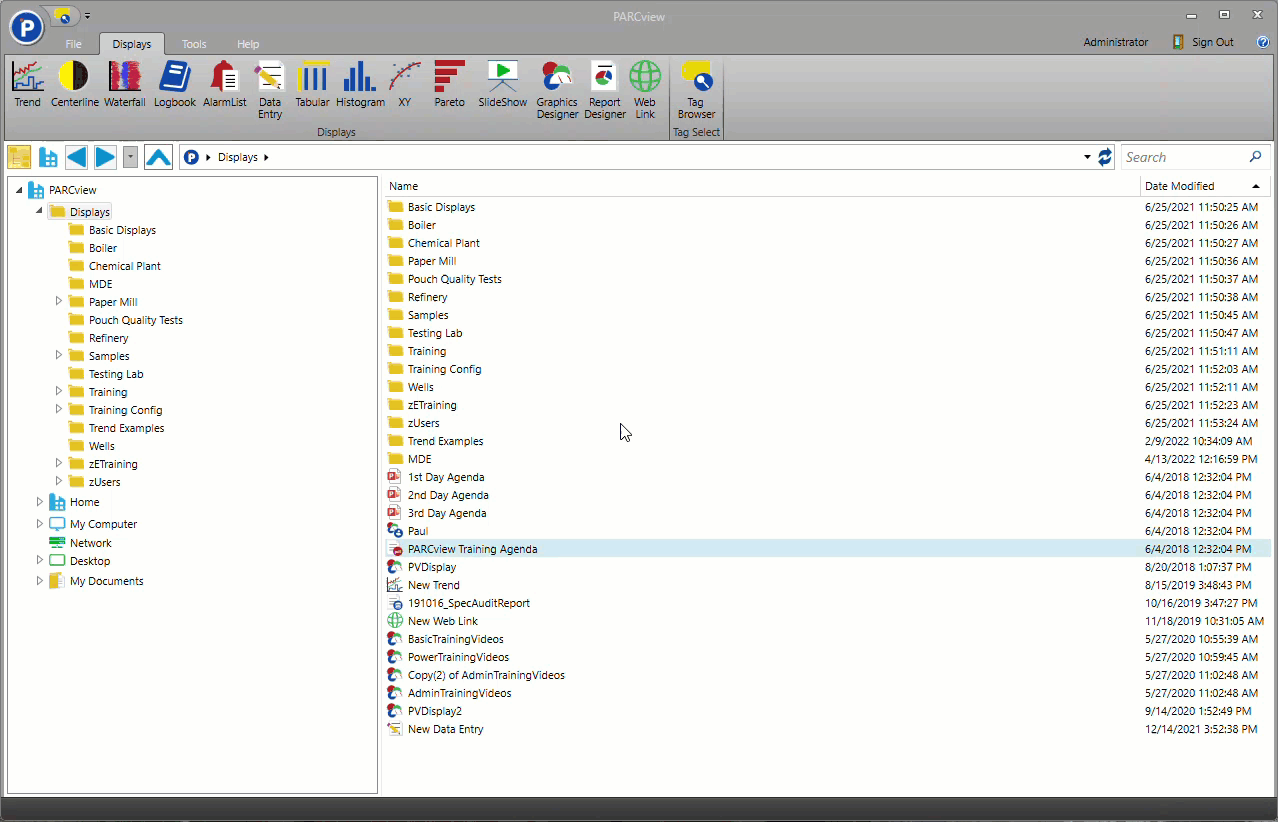This screenshot has height=822, width=1278.
Task: Expand the Paper Mill tree folder
Action: (58, 301)
